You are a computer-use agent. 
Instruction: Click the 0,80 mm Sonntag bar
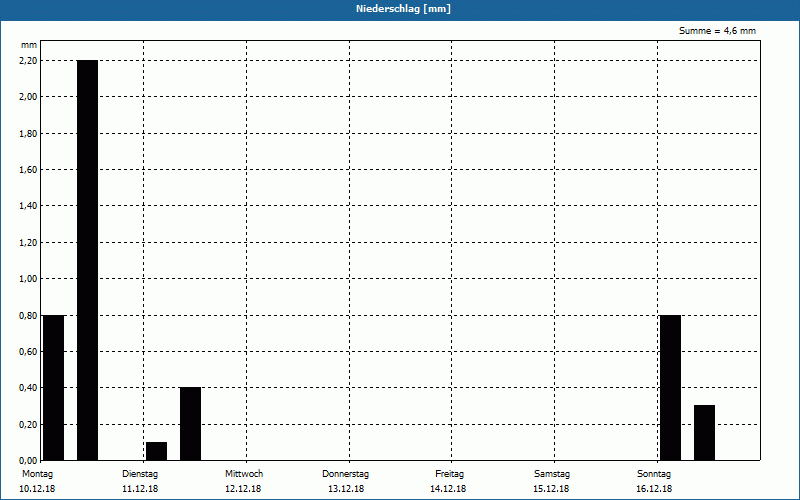pos(670,388)
